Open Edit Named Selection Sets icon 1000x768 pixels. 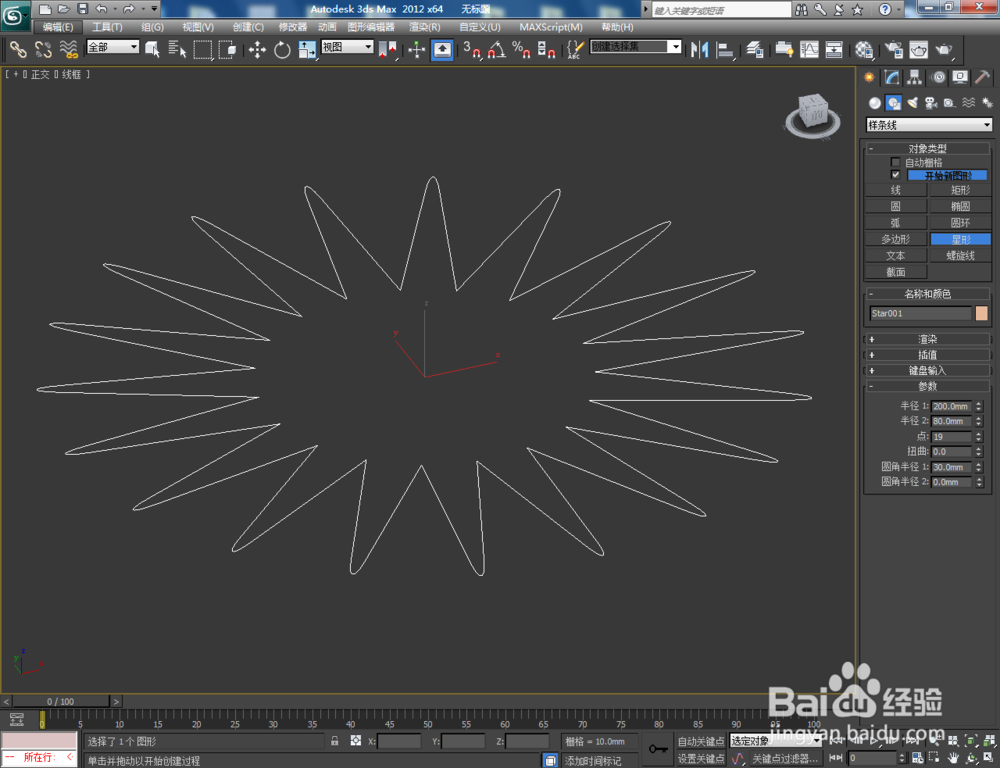(x=575, y=49)
